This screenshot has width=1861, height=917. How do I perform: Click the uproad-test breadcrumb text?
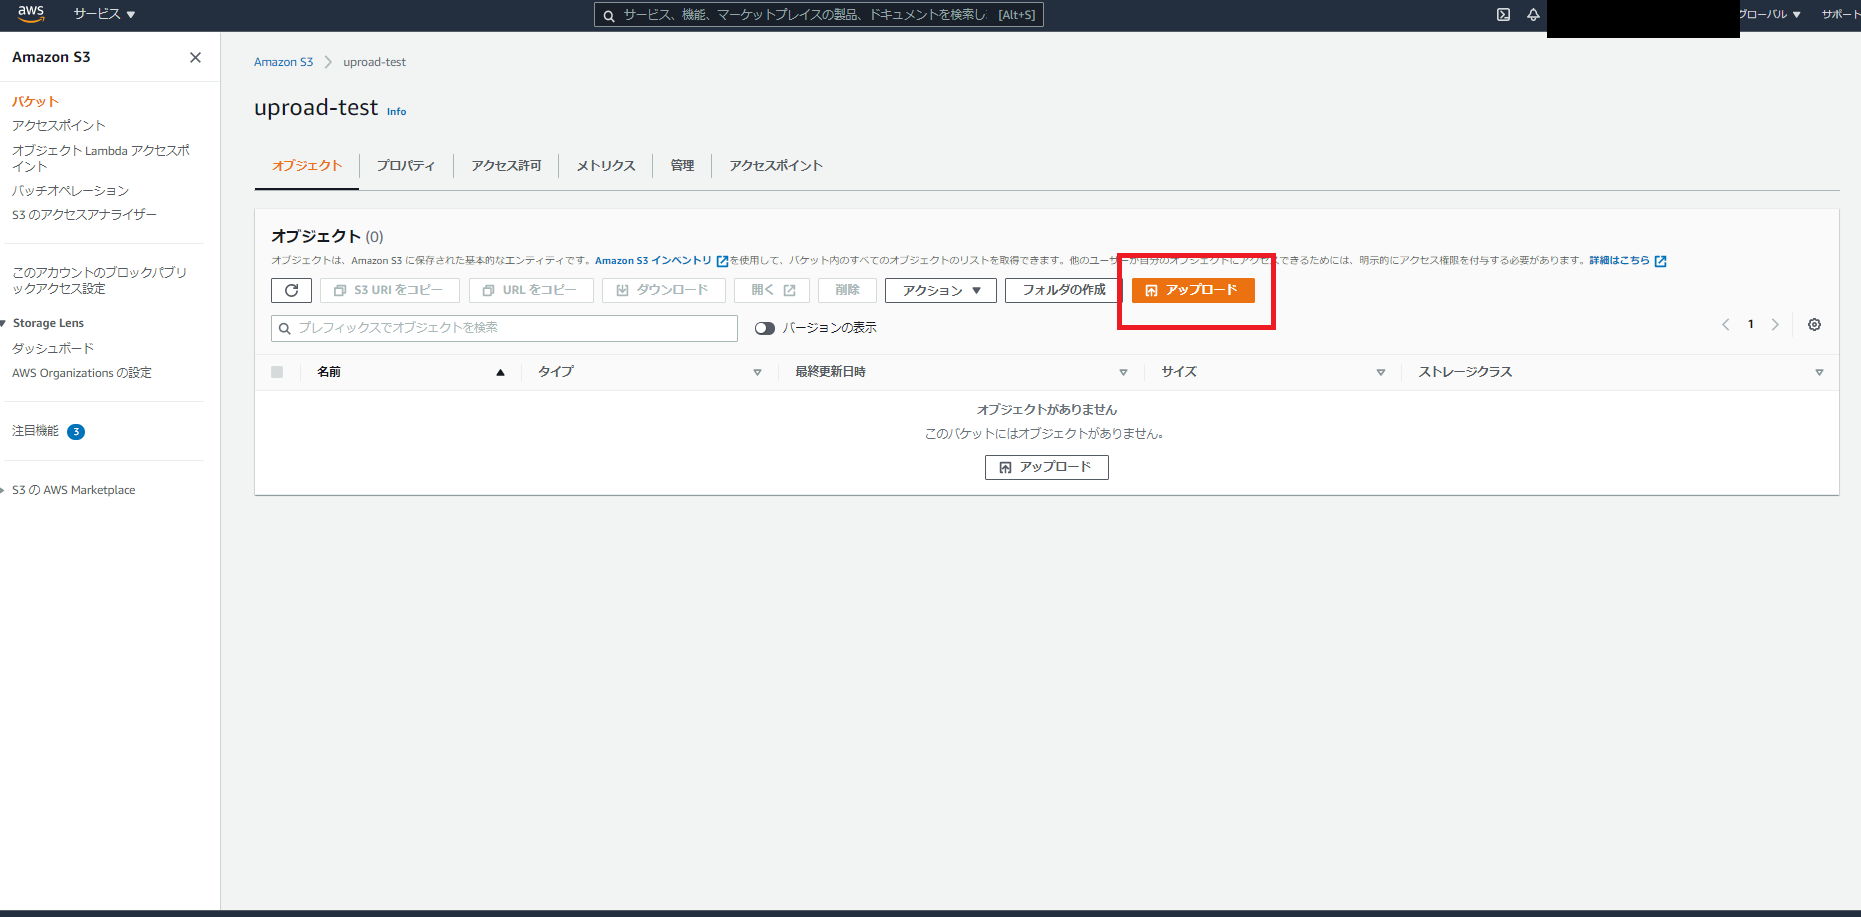[374, 62]
